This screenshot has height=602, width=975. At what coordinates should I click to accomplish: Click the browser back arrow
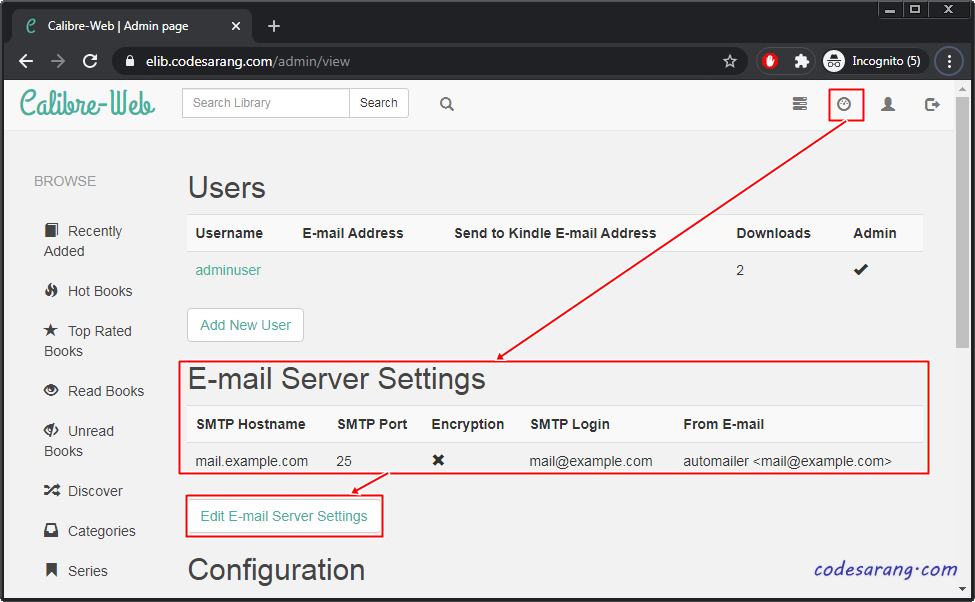click(26, 61)
